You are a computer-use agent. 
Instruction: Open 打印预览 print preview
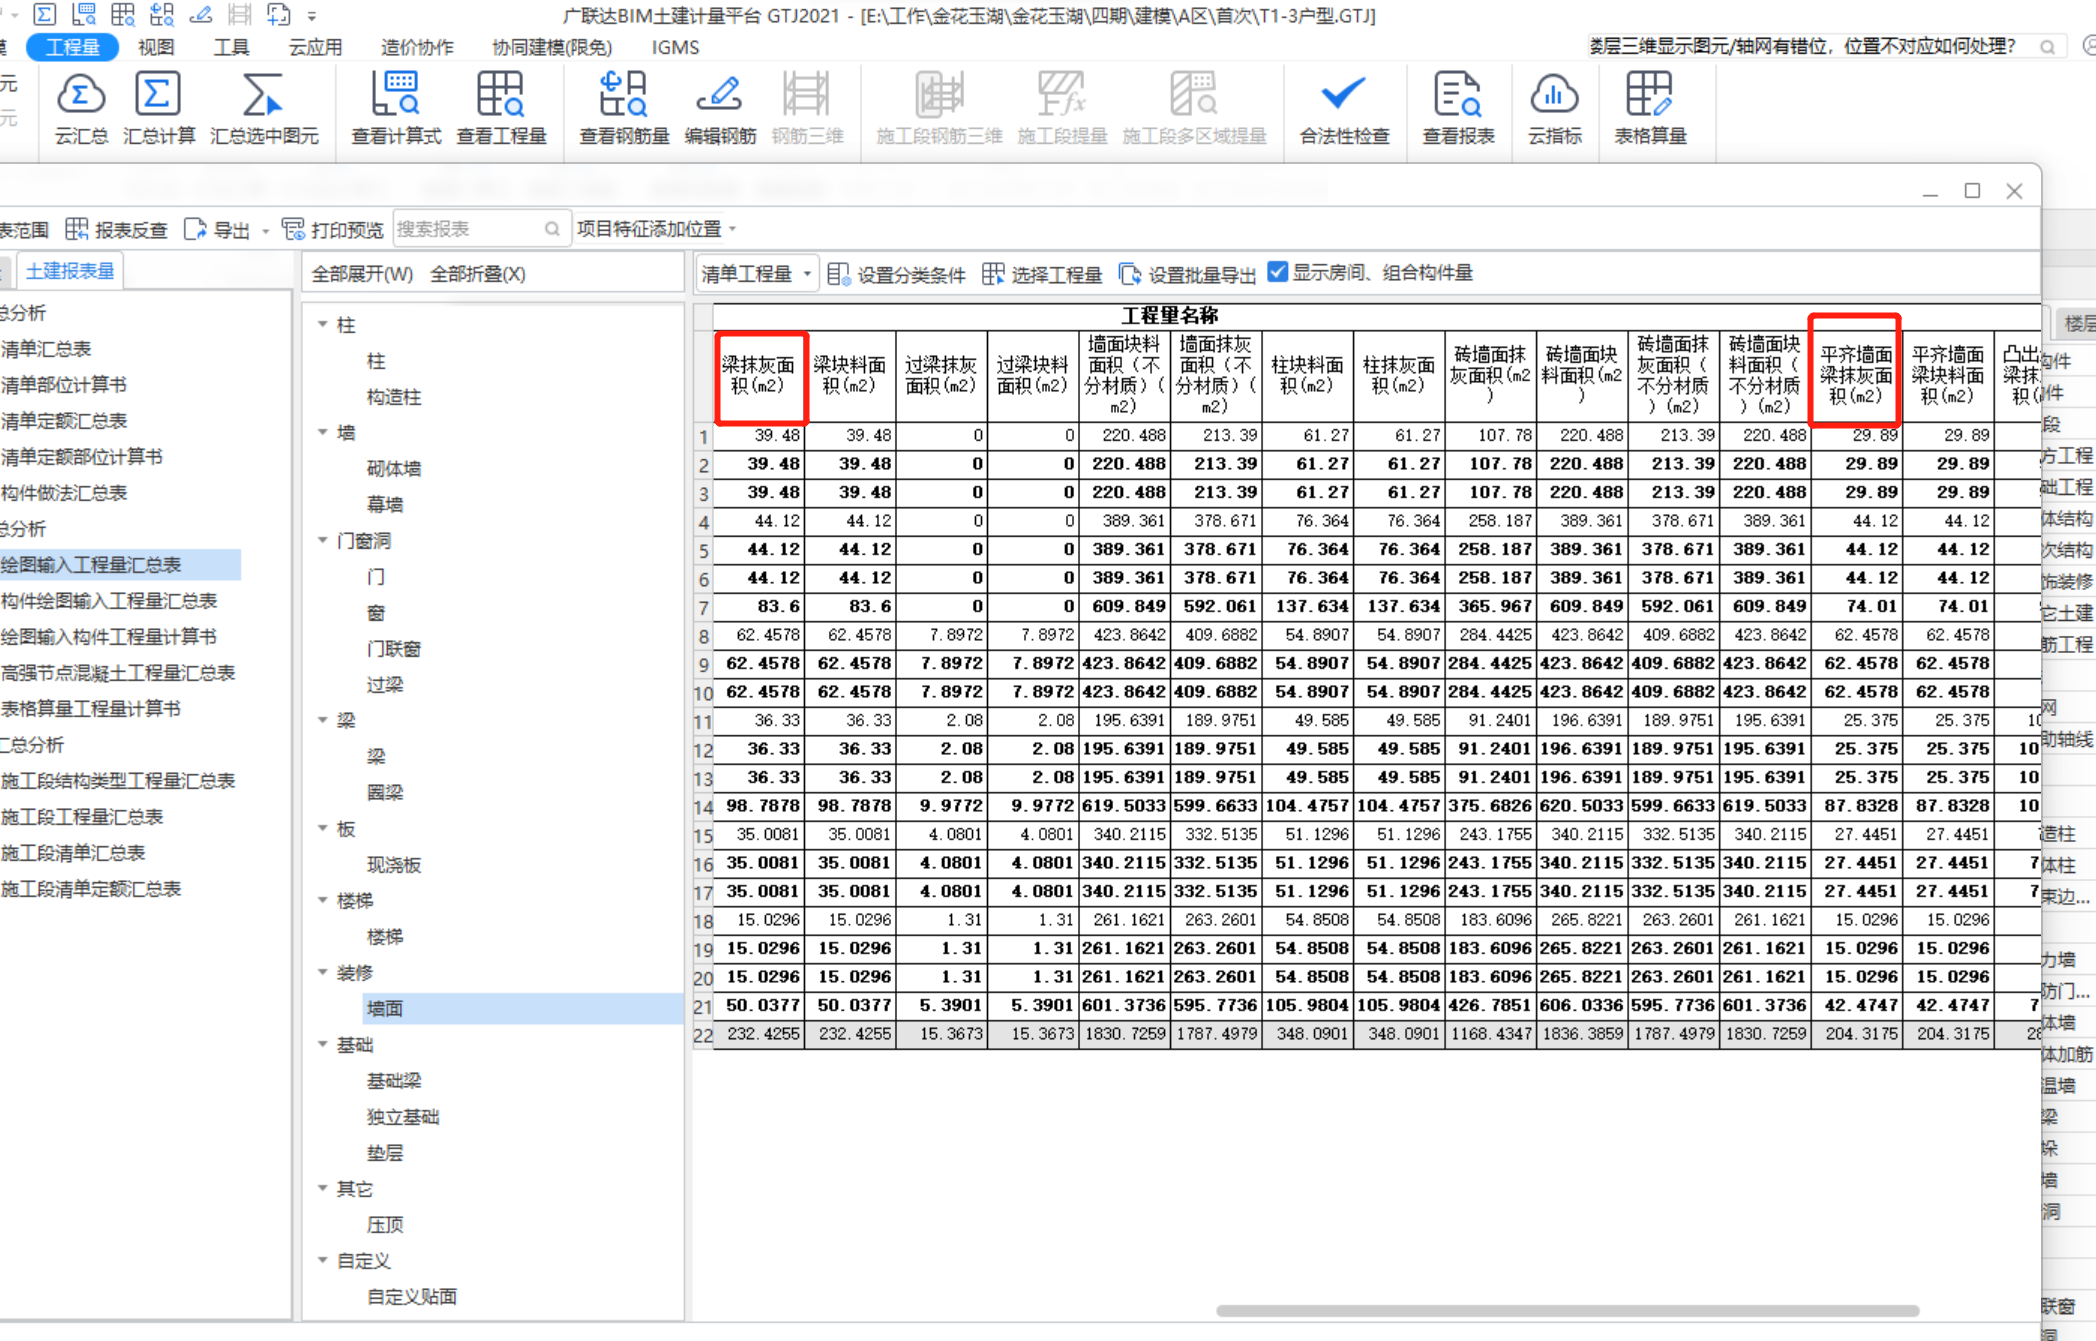click(x=333, y=230)
